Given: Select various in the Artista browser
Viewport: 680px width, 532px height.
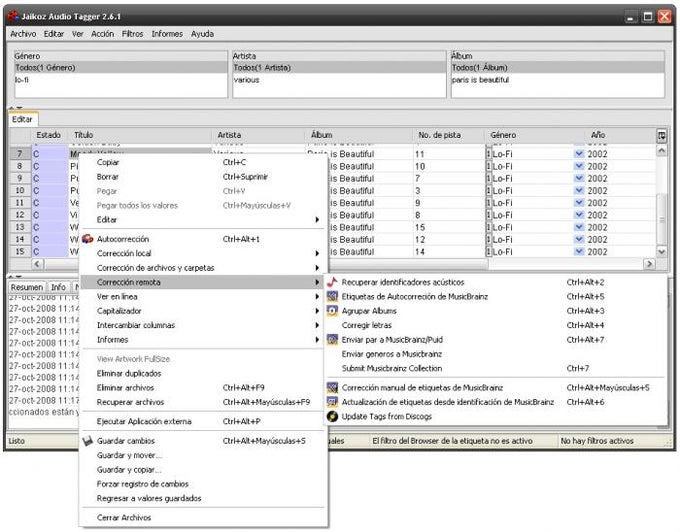Looking at the screenshot, I should (339, 80).
